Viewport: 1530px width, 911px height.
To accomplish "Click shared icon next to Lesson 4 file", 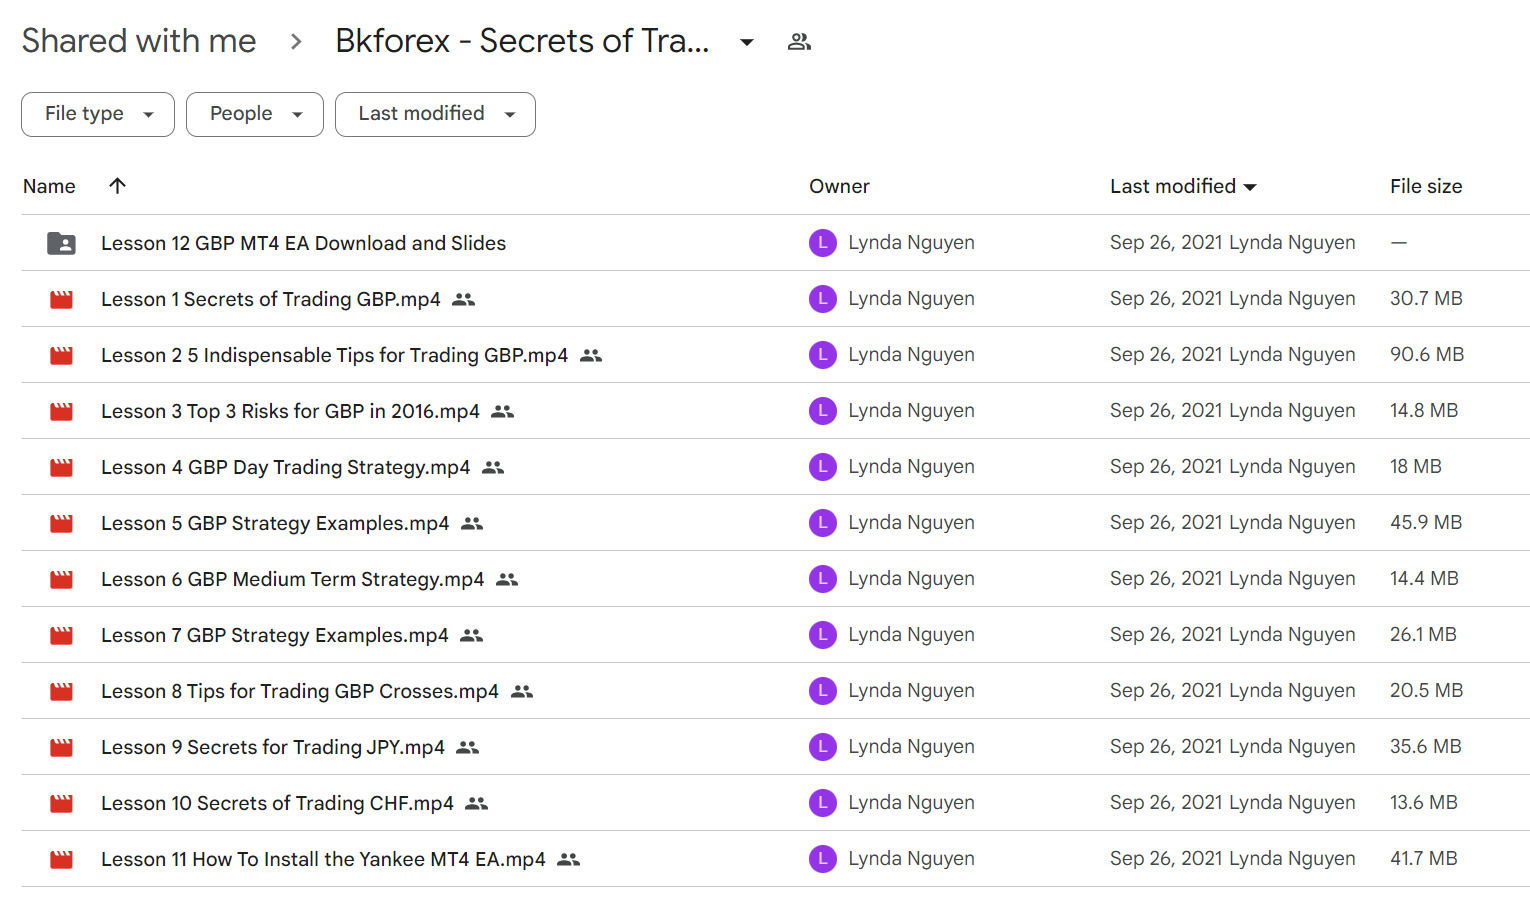I will [493, 467].
